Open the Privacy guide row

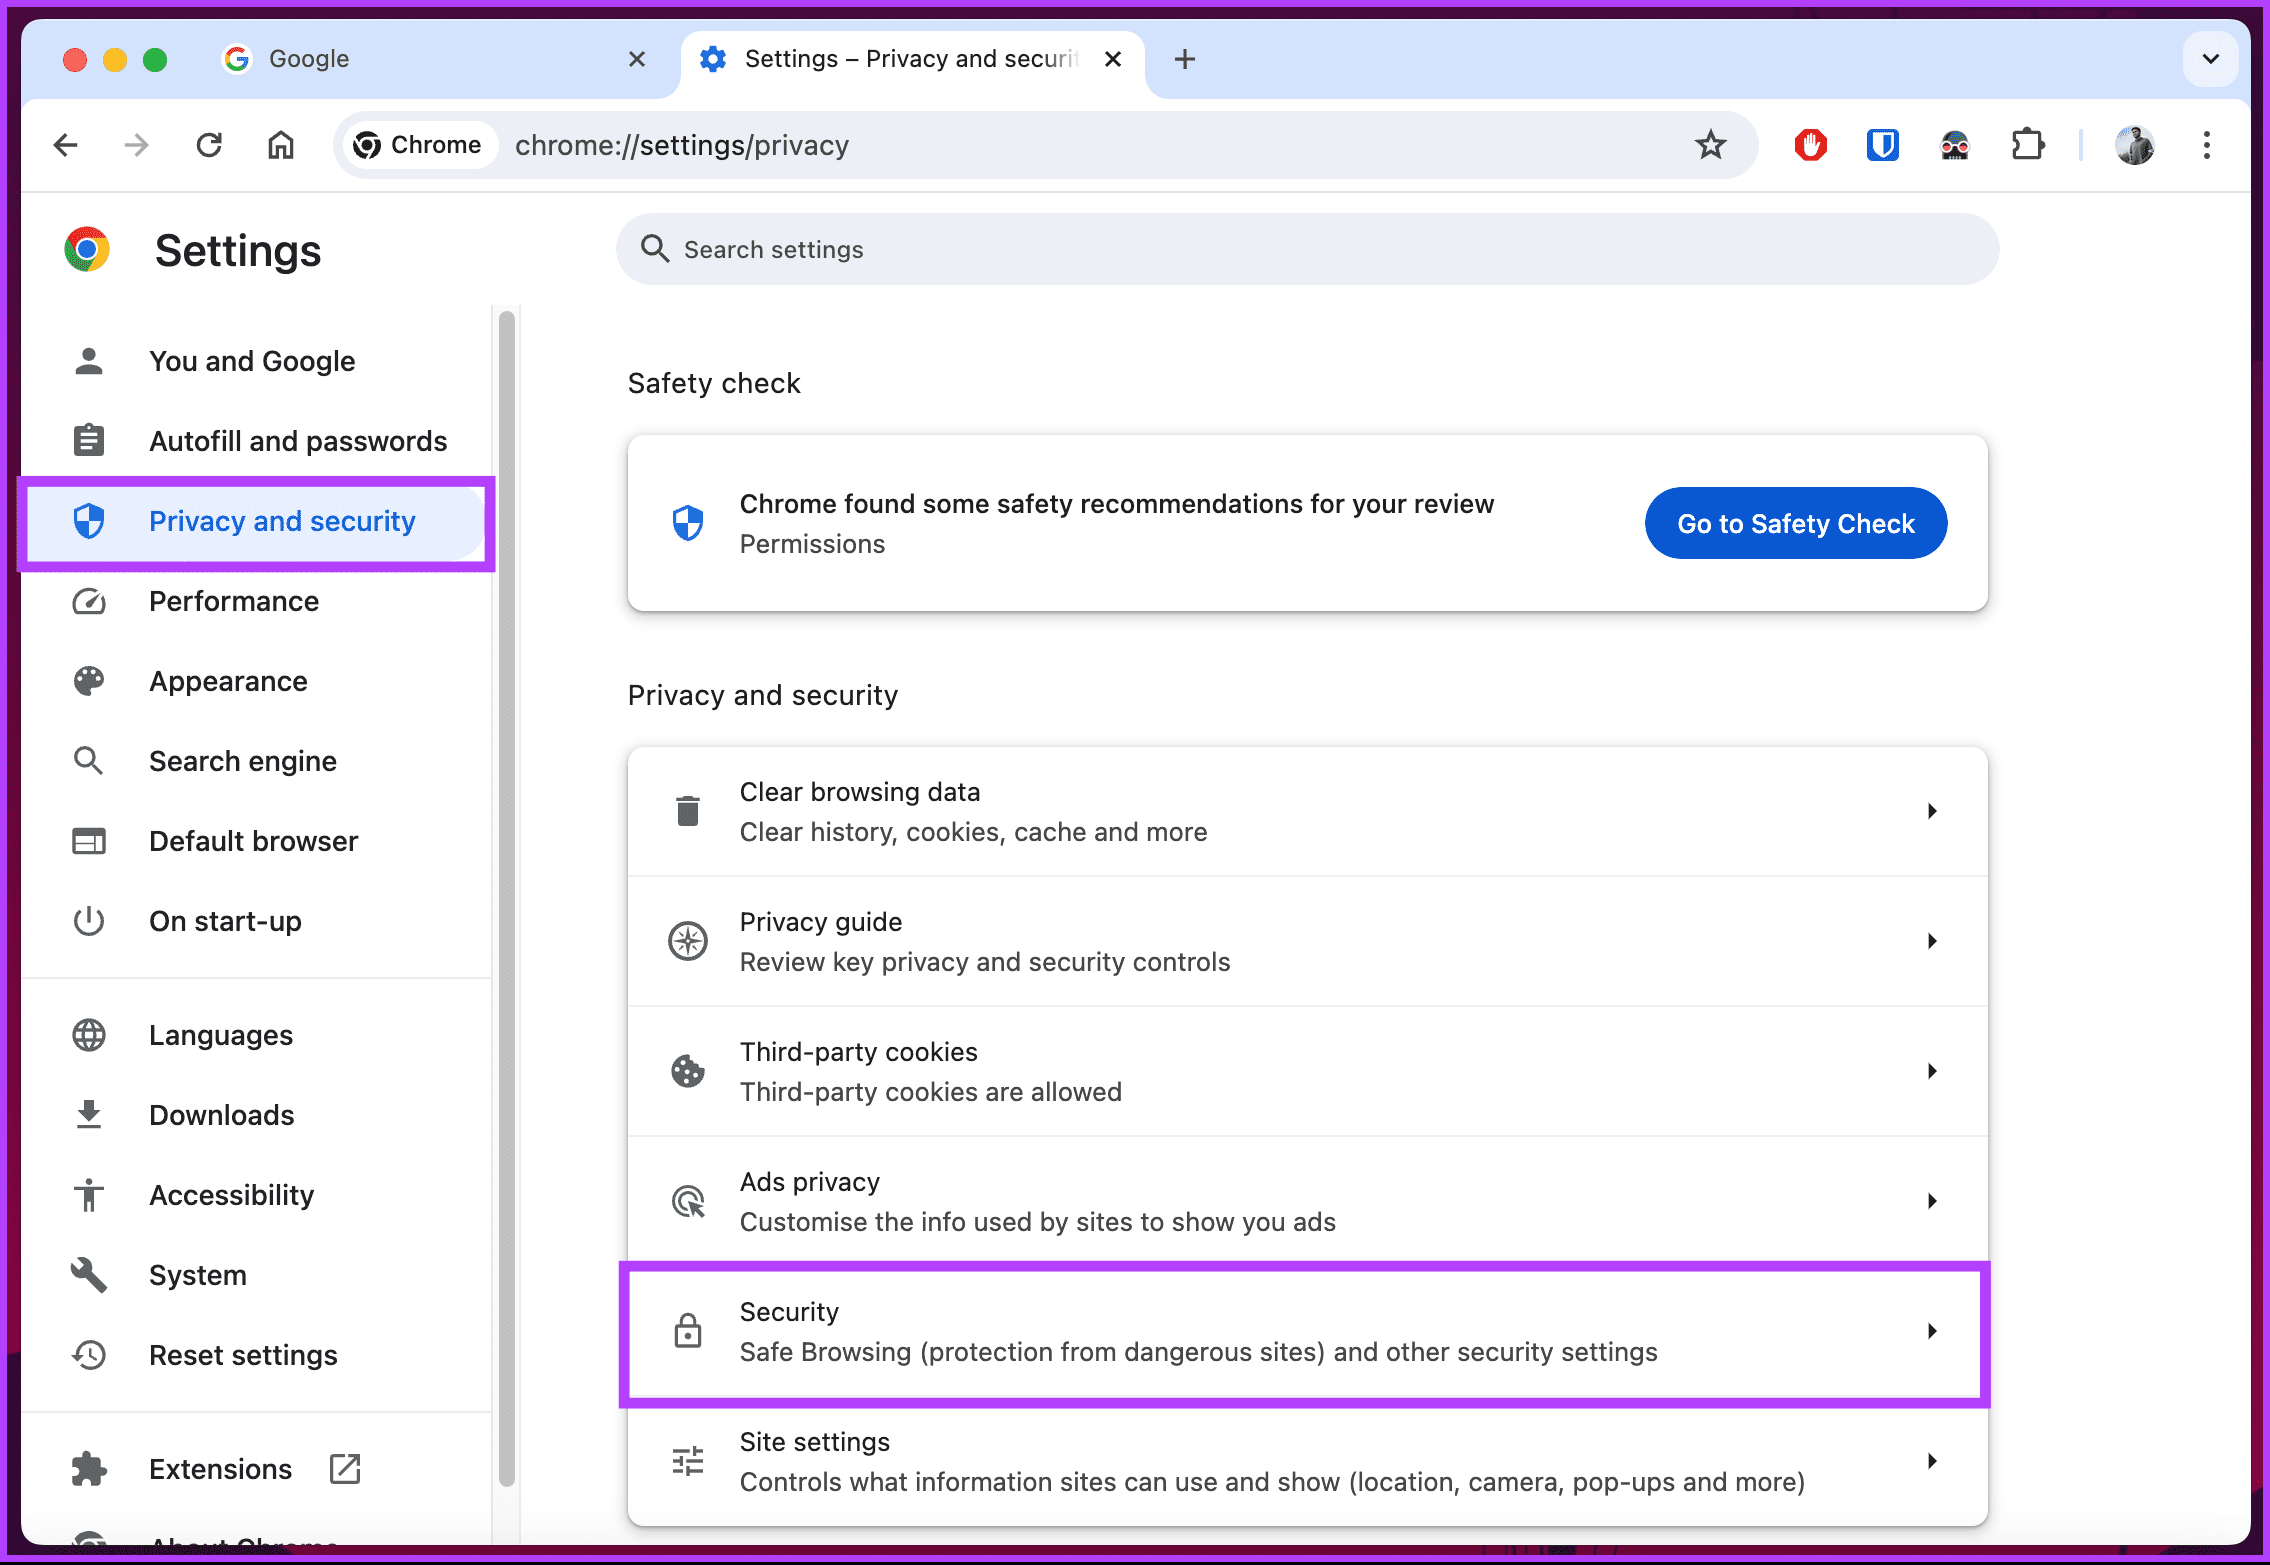pos(1307,941)
